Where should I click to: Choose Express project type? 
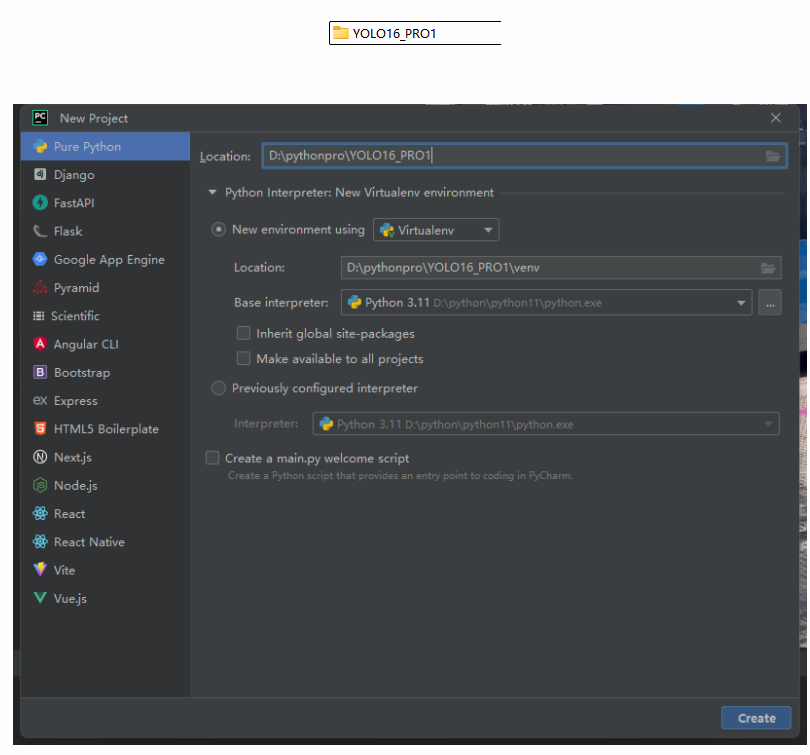point(105,400)
